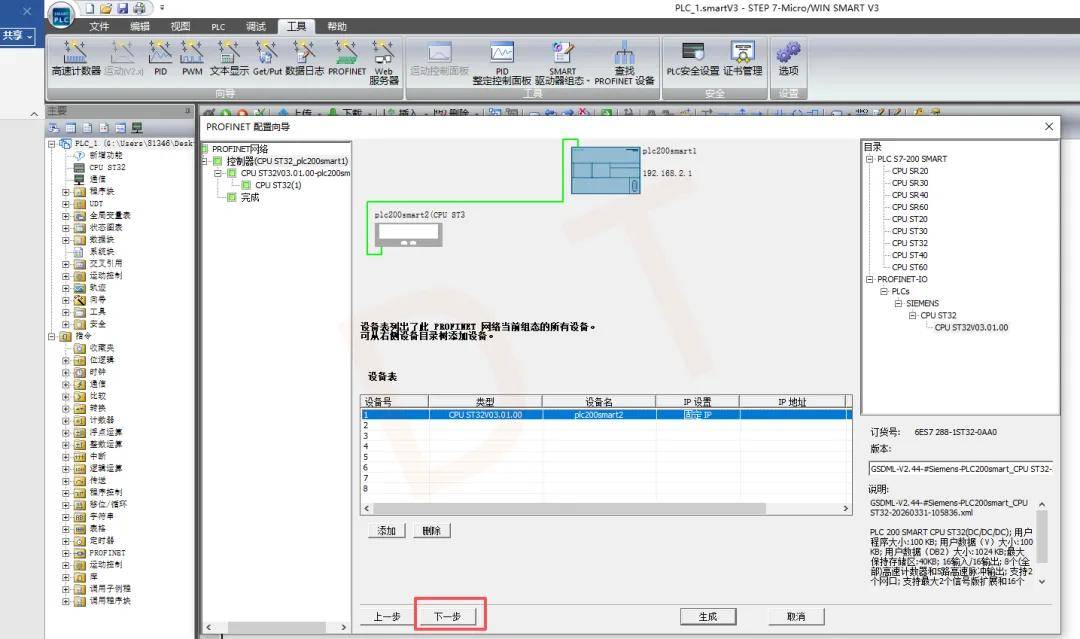Open Options (选项) gear icon

[788, 59]
